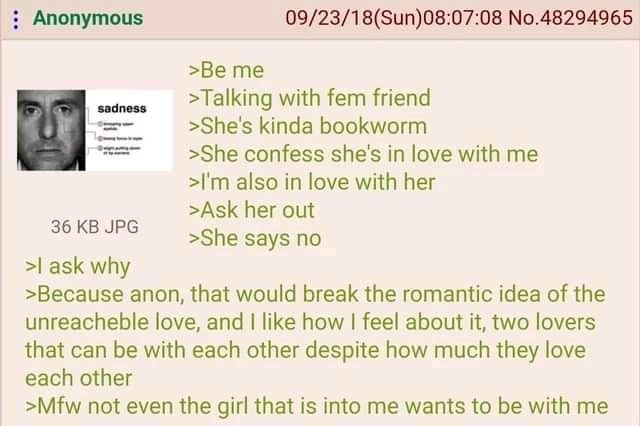The height and width of the screenshot is (426, 640).
Task: Select the 'She's kinda bookworm' line
Action: click(x=308, y=126)
